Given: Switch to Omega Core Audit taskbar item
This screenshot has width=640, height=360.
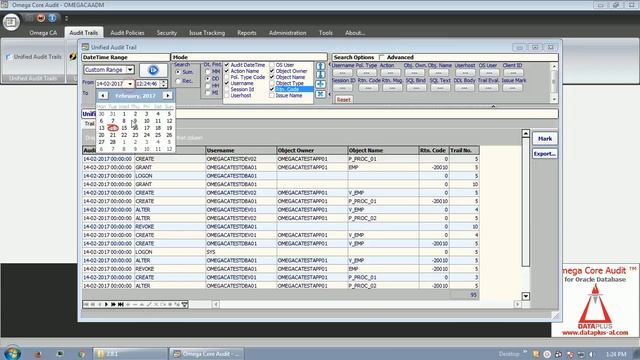Looking at the screenshot, I should click(x=206, y=354).
